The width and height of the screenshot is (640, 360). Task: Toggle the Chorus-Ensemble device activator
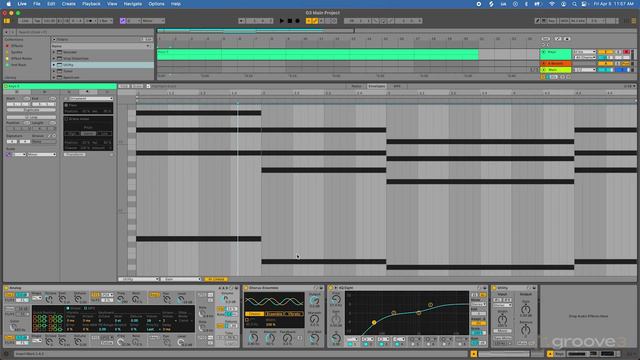pyautogui.click(x=246, y=288)
